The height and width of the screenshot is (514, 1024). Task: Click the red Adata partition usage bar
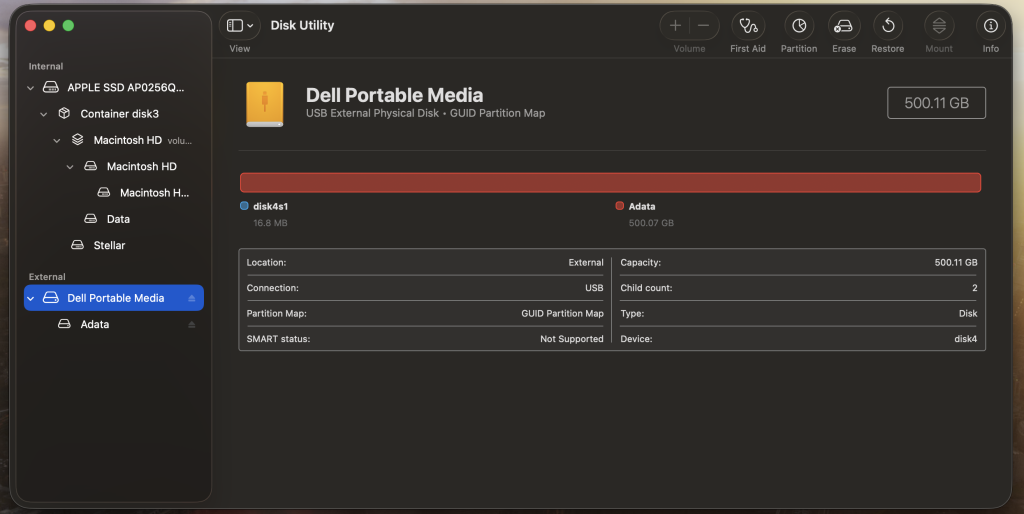(610, 182)
